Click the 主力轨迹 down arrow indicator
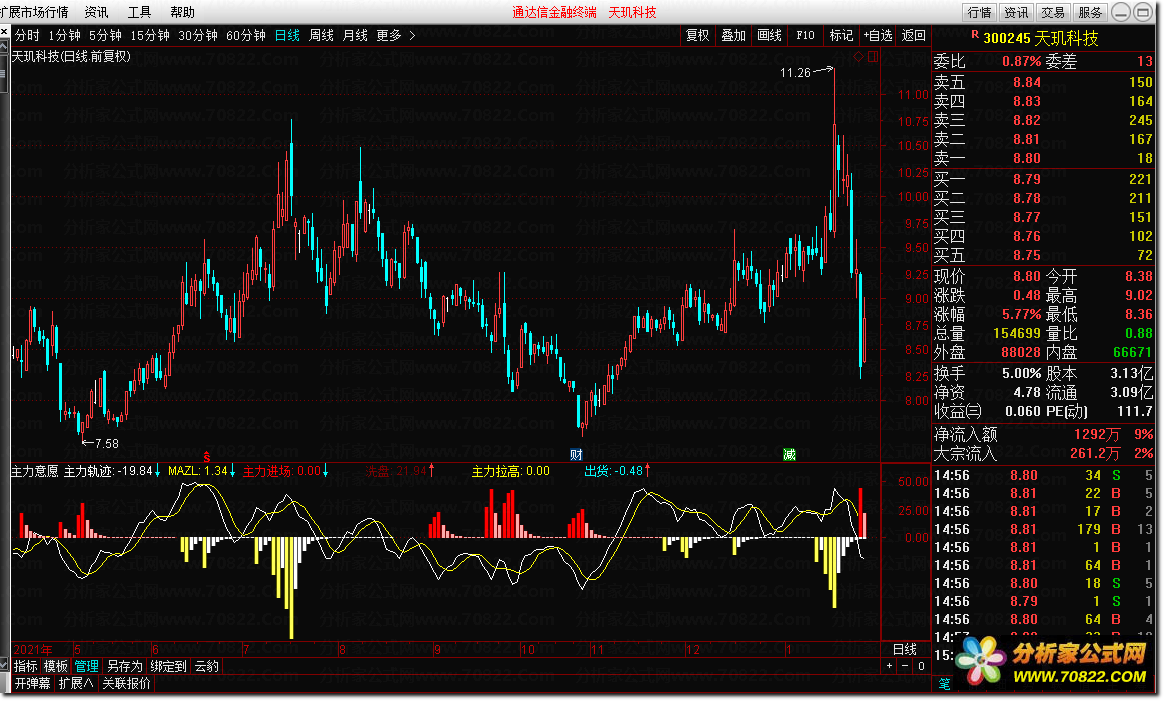Screen dimensions: 1165x701 158,471
